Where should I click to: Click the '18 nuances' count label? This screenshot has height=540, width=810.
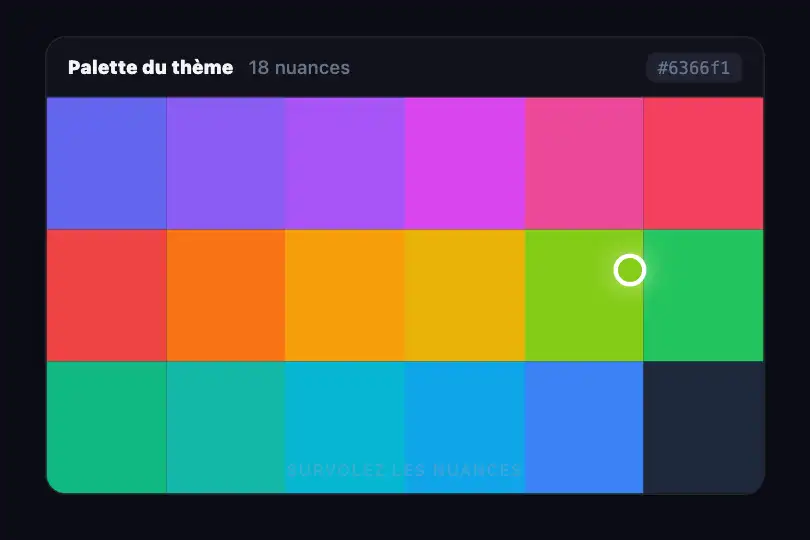pos(299,68)
